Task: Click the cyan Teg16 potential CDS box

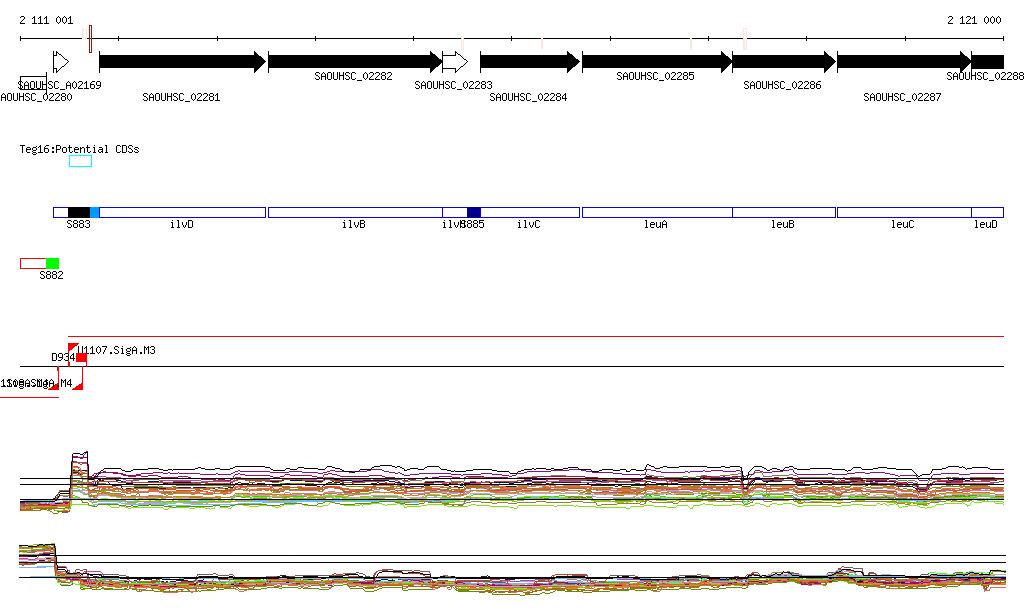Action: pos(80,161)
